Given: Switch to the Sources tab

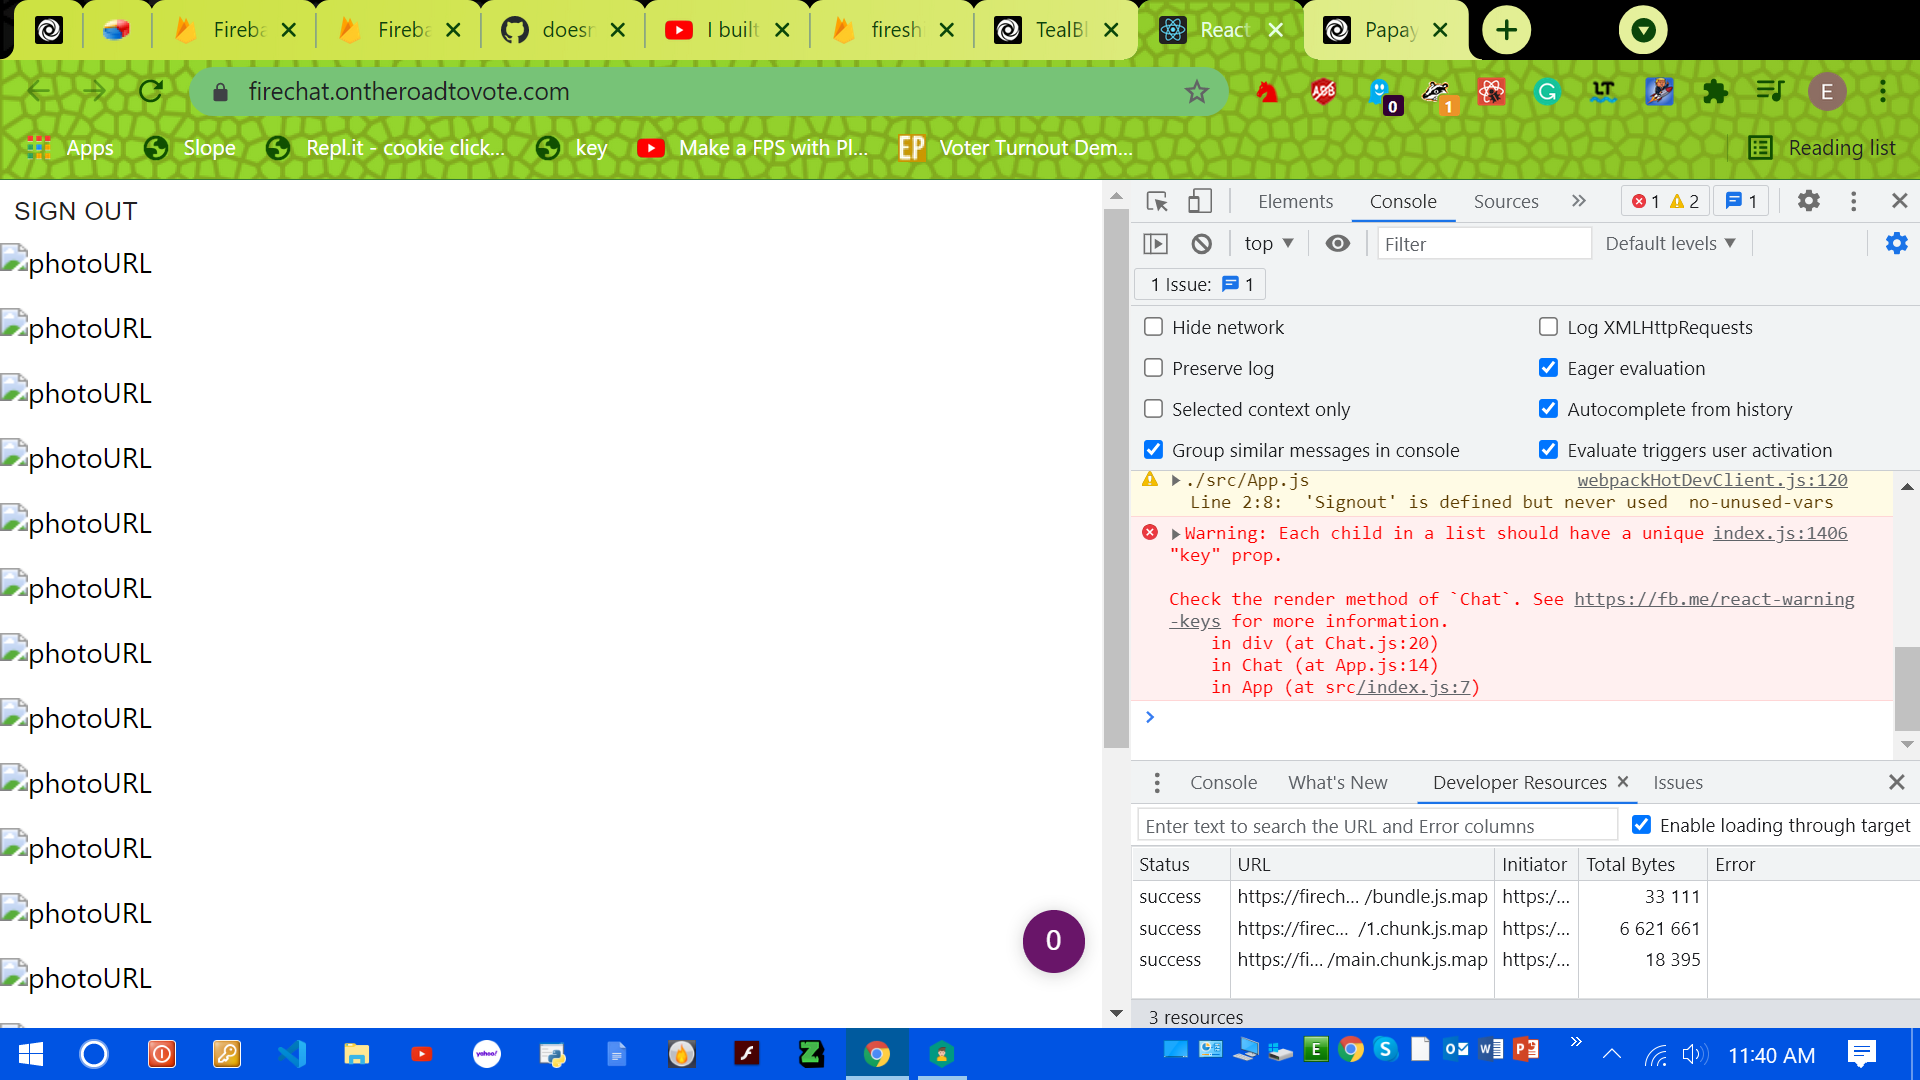Looking at the screenshot, I should click(x=1505, y=201).
